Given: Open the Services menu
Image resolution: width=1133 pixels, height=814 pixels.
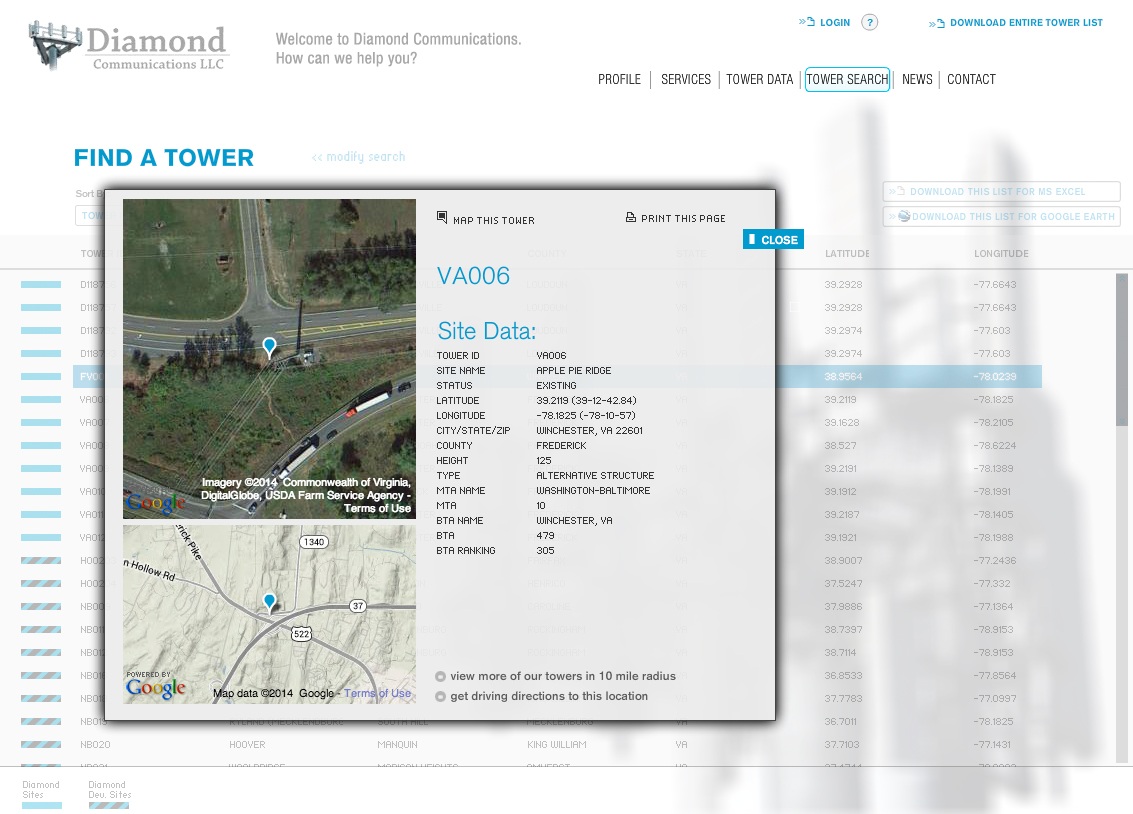Looking at the screenshot, I should (686, 79).
